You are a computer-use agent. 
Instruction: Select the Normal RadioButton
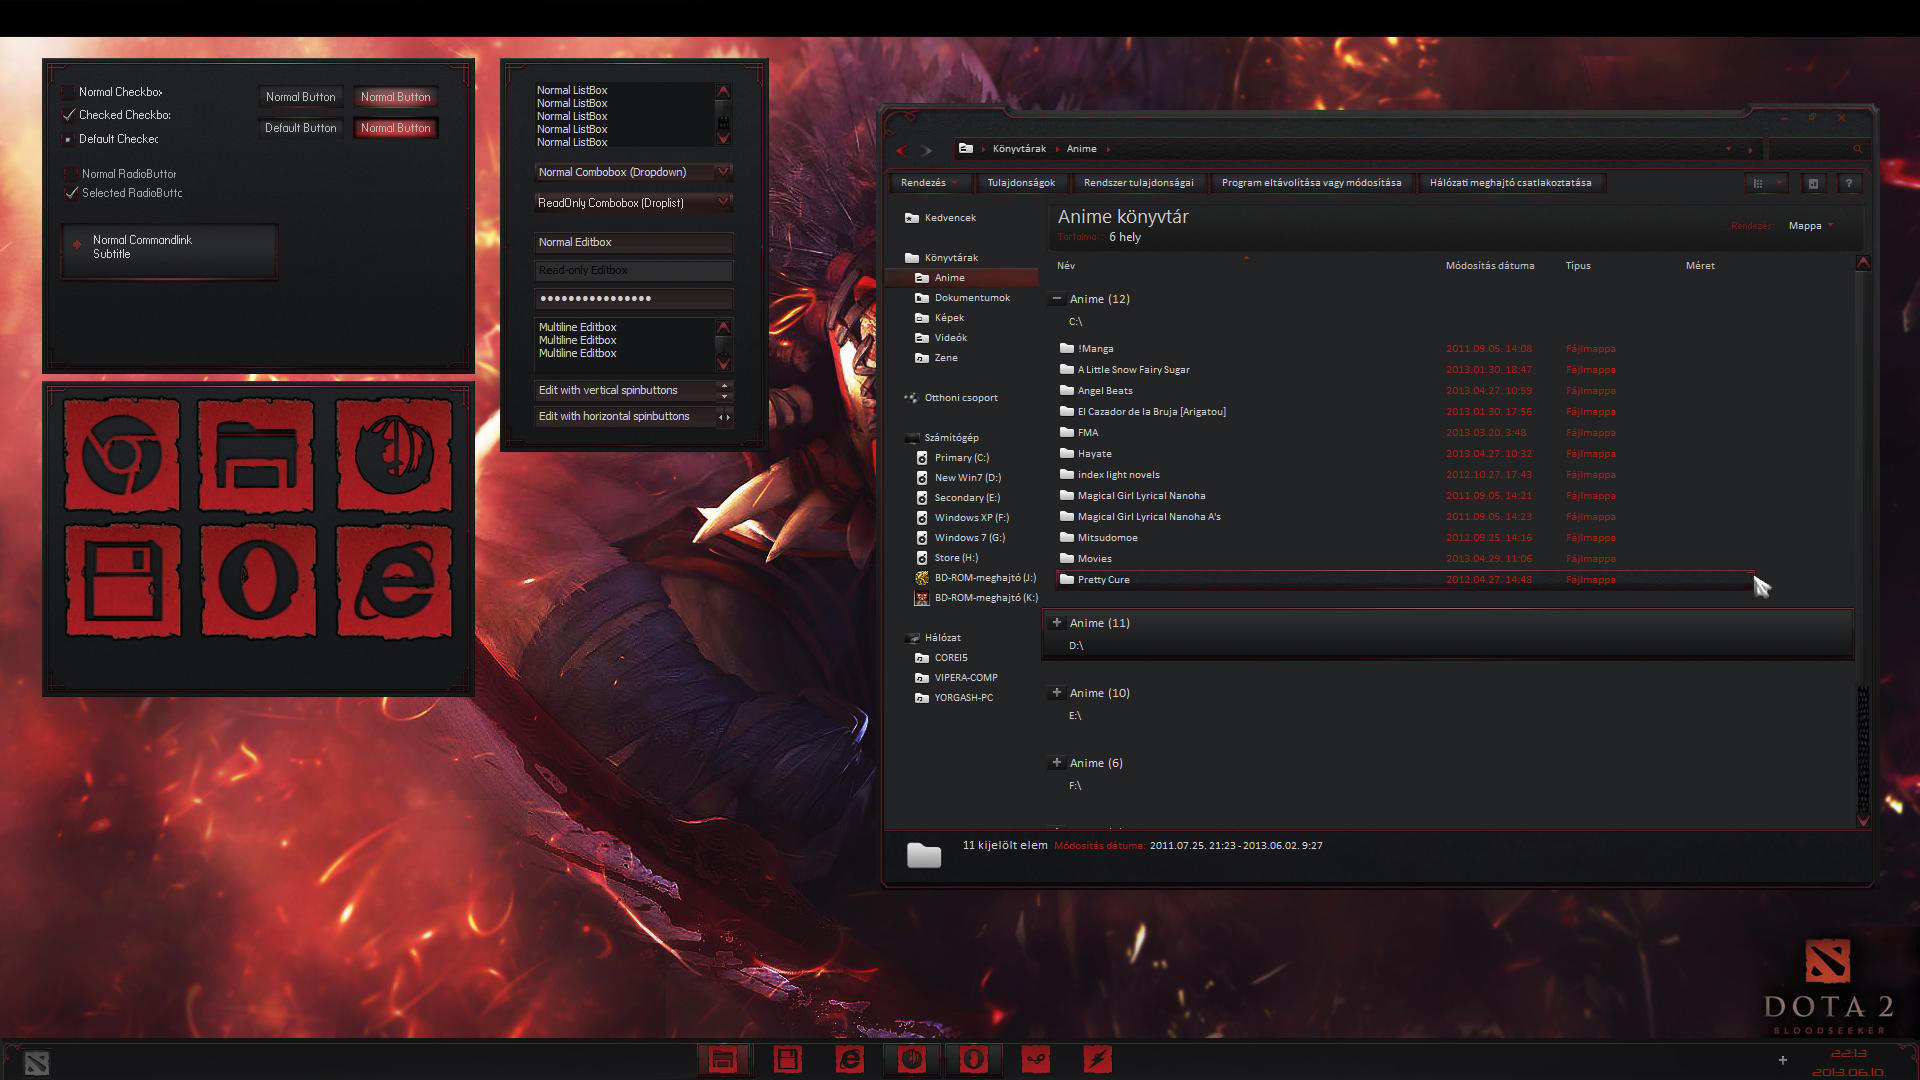[71, 174]
